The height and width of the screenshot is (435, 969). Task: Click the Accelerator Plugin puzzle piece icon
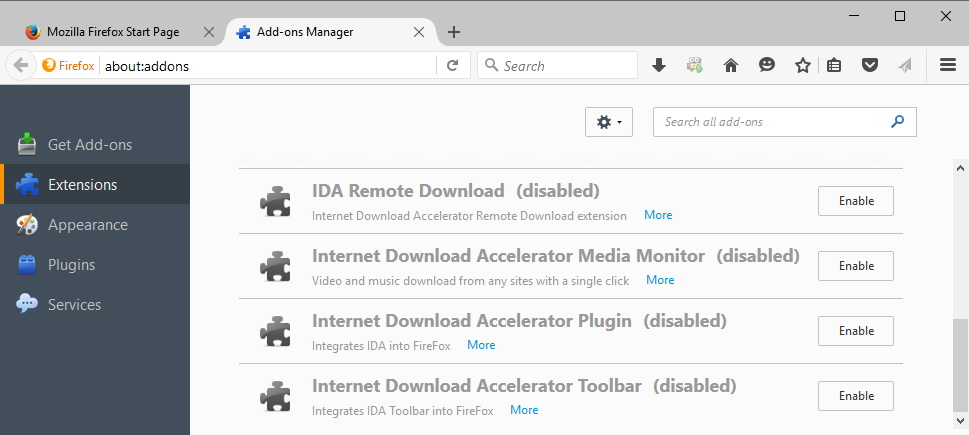coord(276,331)
